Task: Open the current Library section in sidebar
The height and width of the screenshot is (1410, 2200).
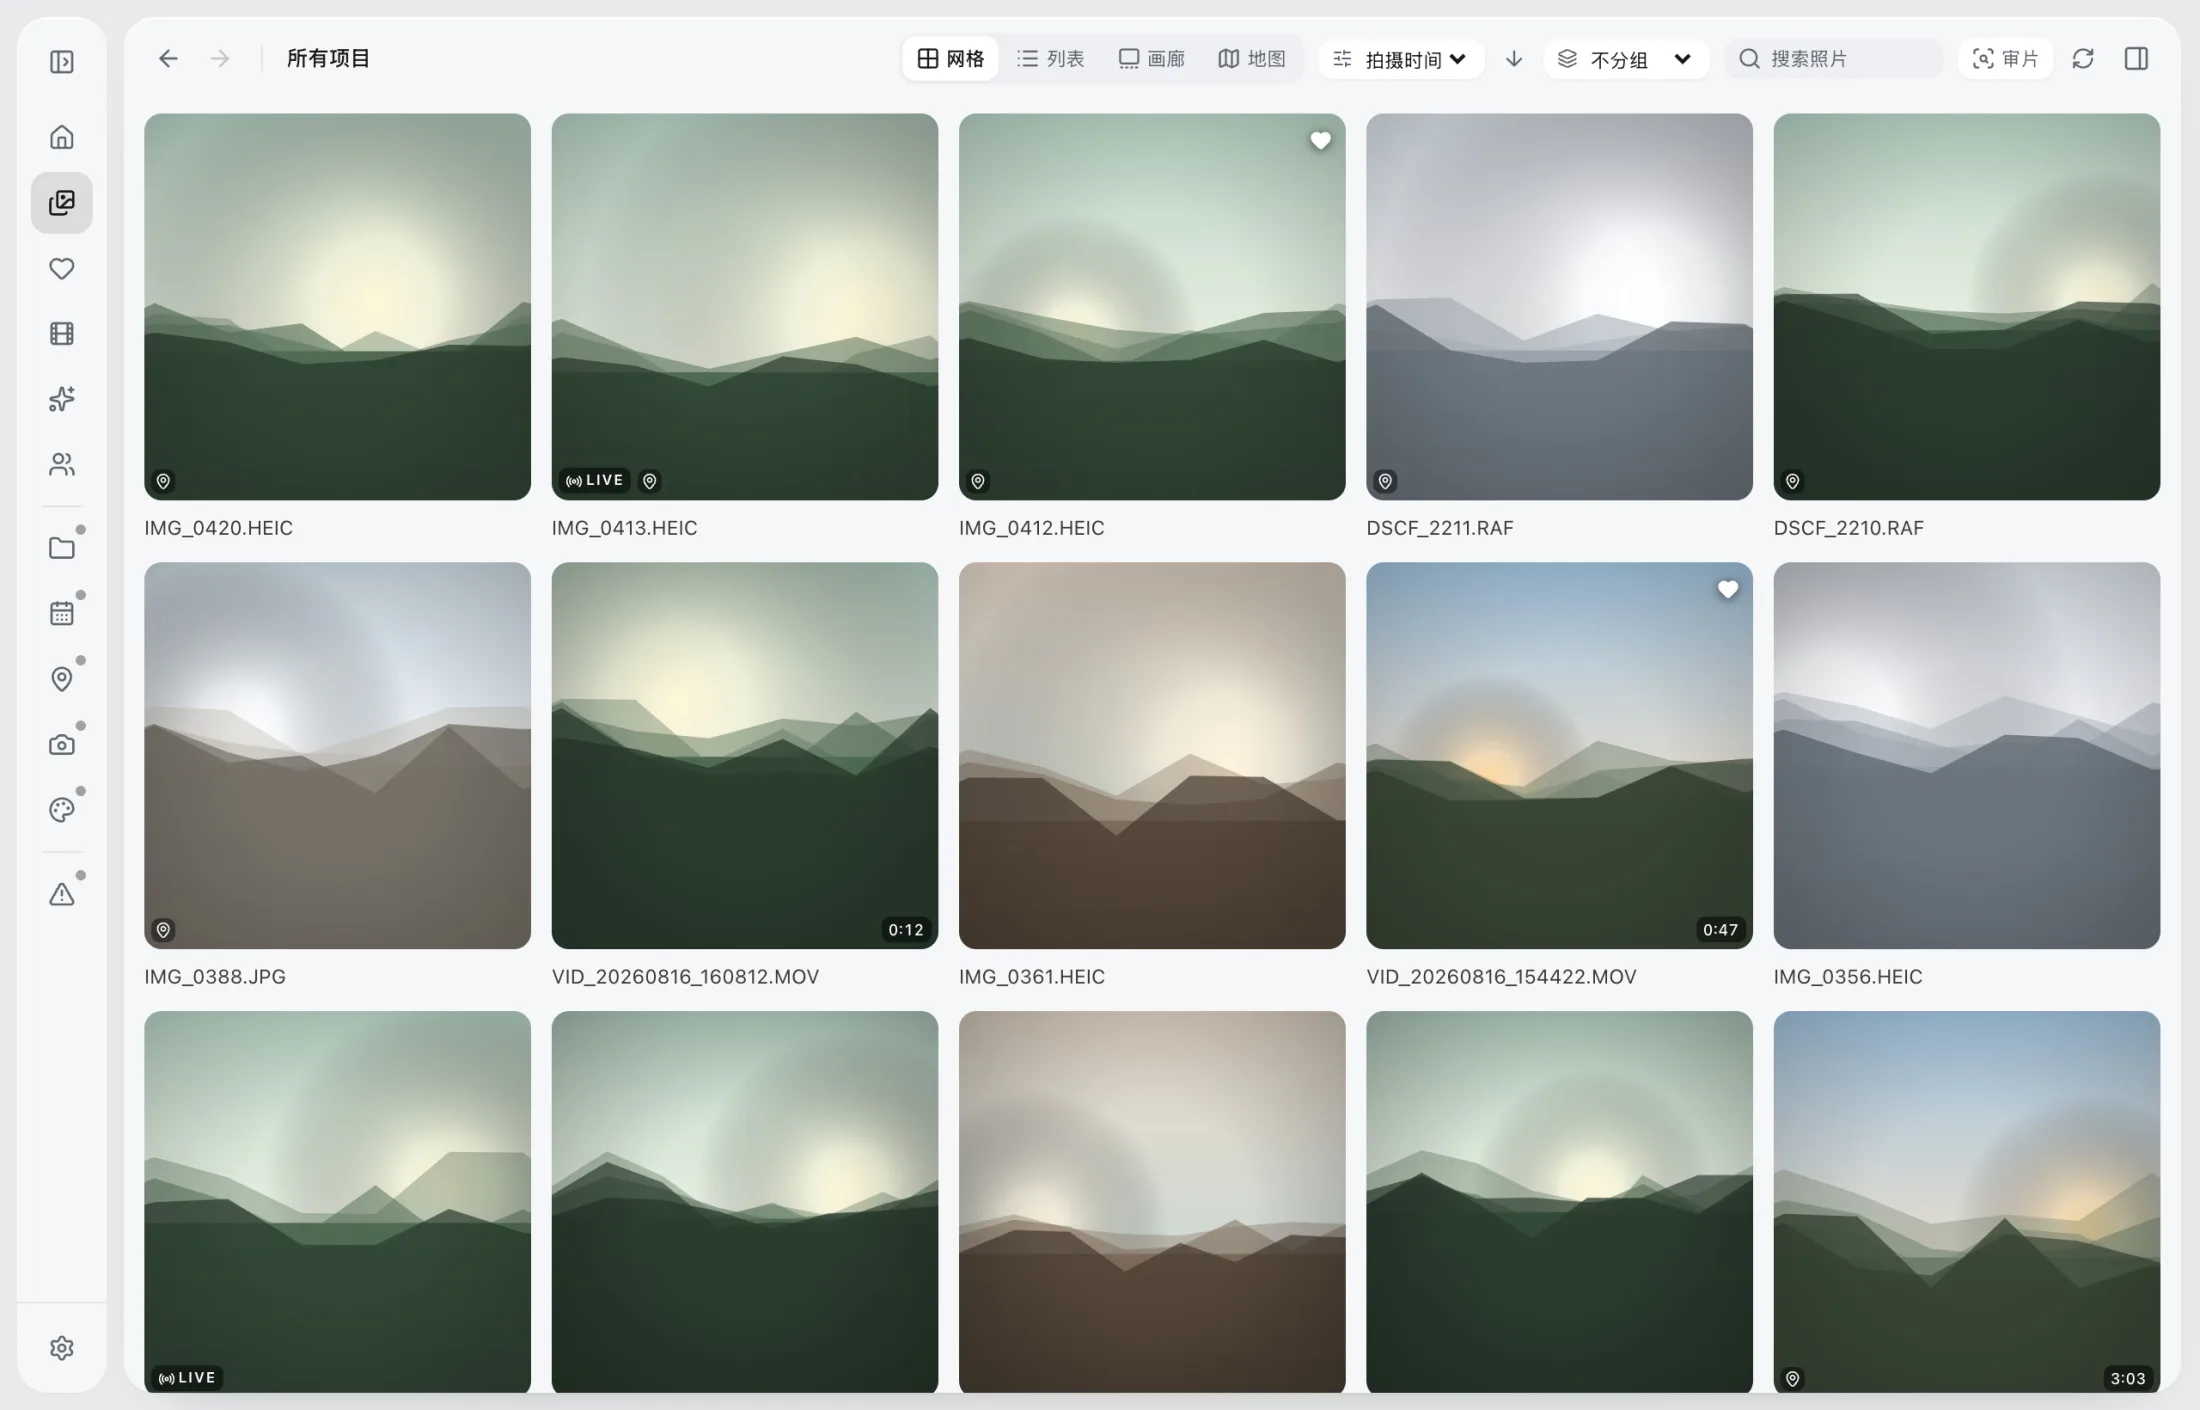Action: [x=62, y=203]
